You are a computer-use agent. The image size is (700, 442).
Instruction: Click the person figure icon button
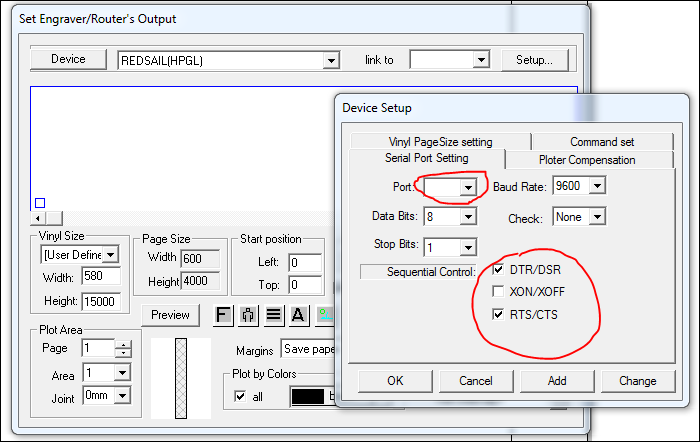(x=248, y=315)
